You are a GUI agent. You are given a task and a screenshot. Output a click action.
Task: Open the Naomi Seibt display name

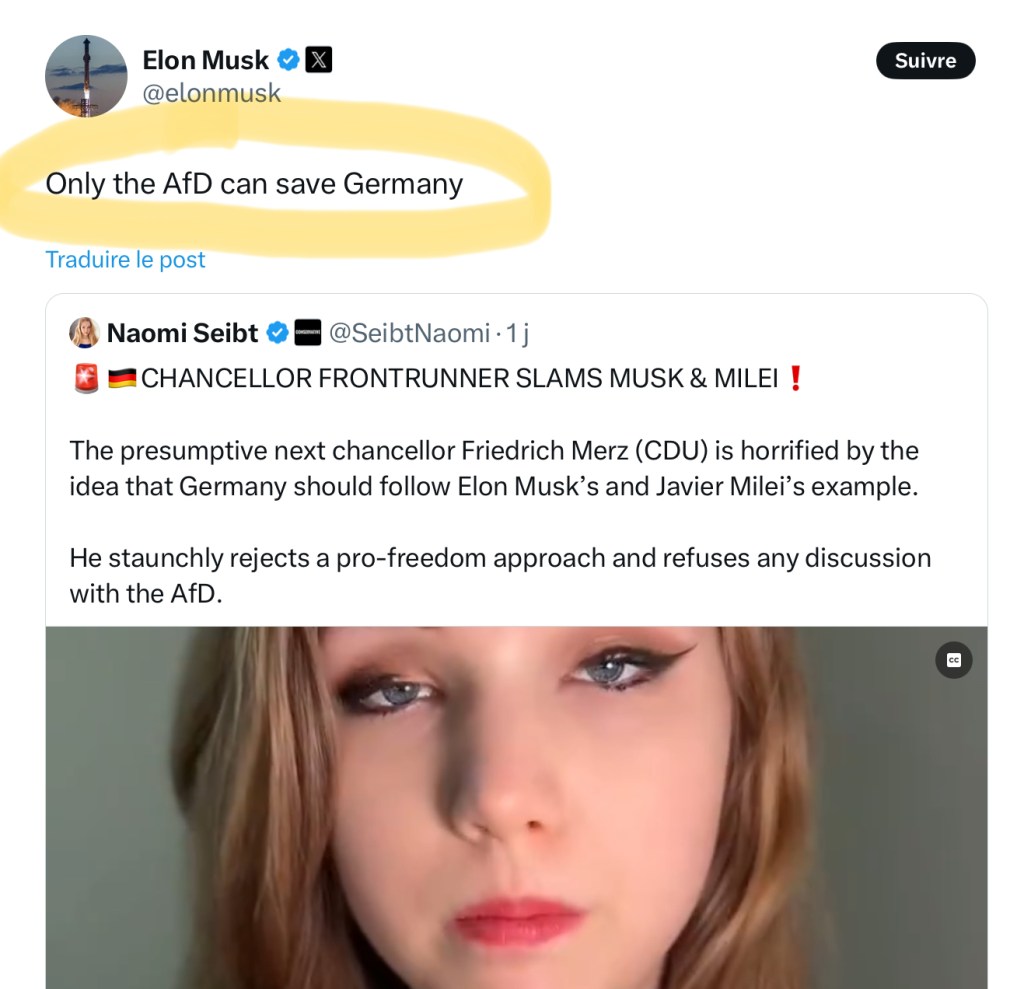[x=182, y=333]
